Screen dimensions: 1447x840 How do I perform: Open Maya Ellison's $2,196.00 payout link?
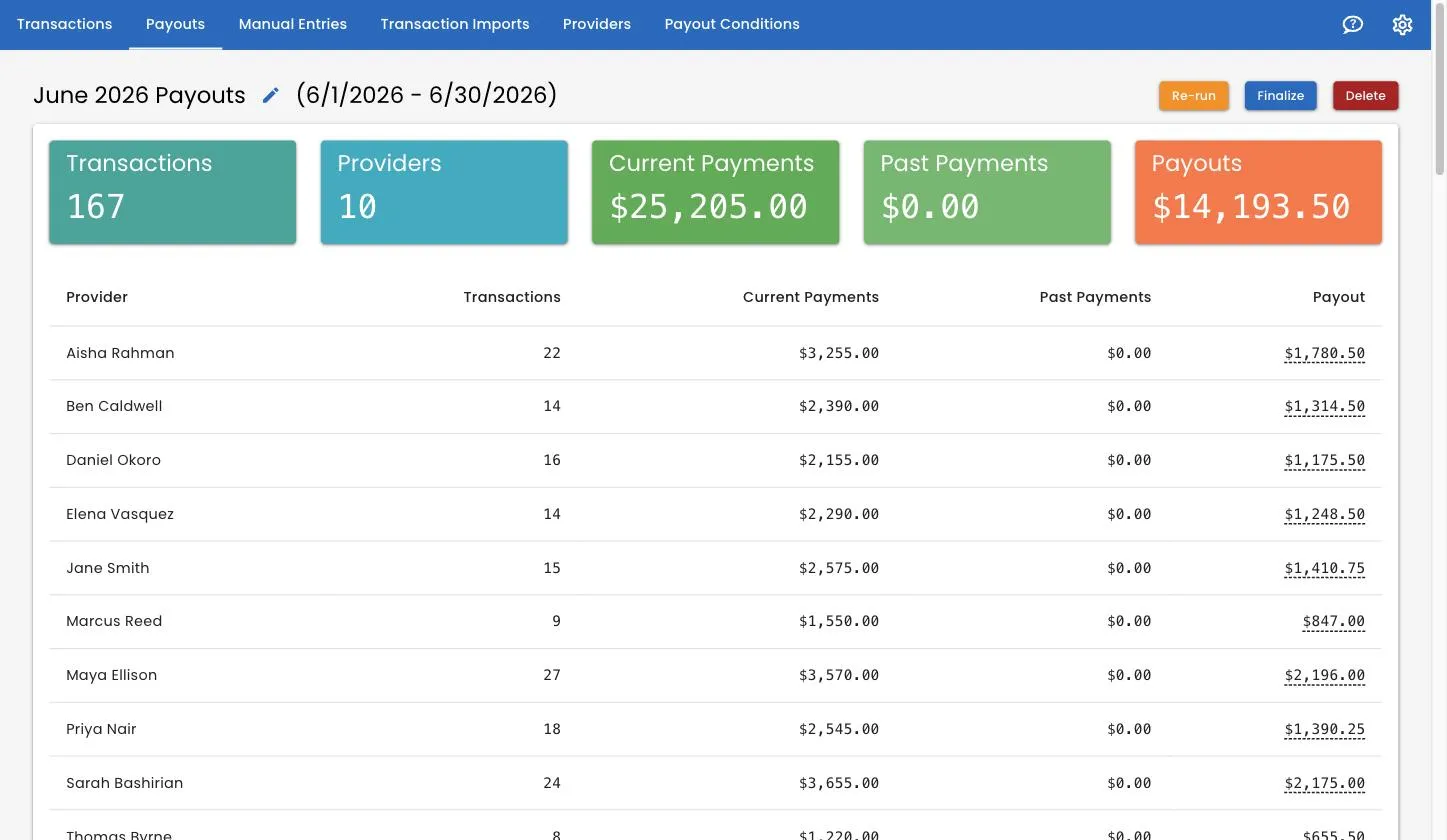pyautogui.click(x=1324, y=676)
